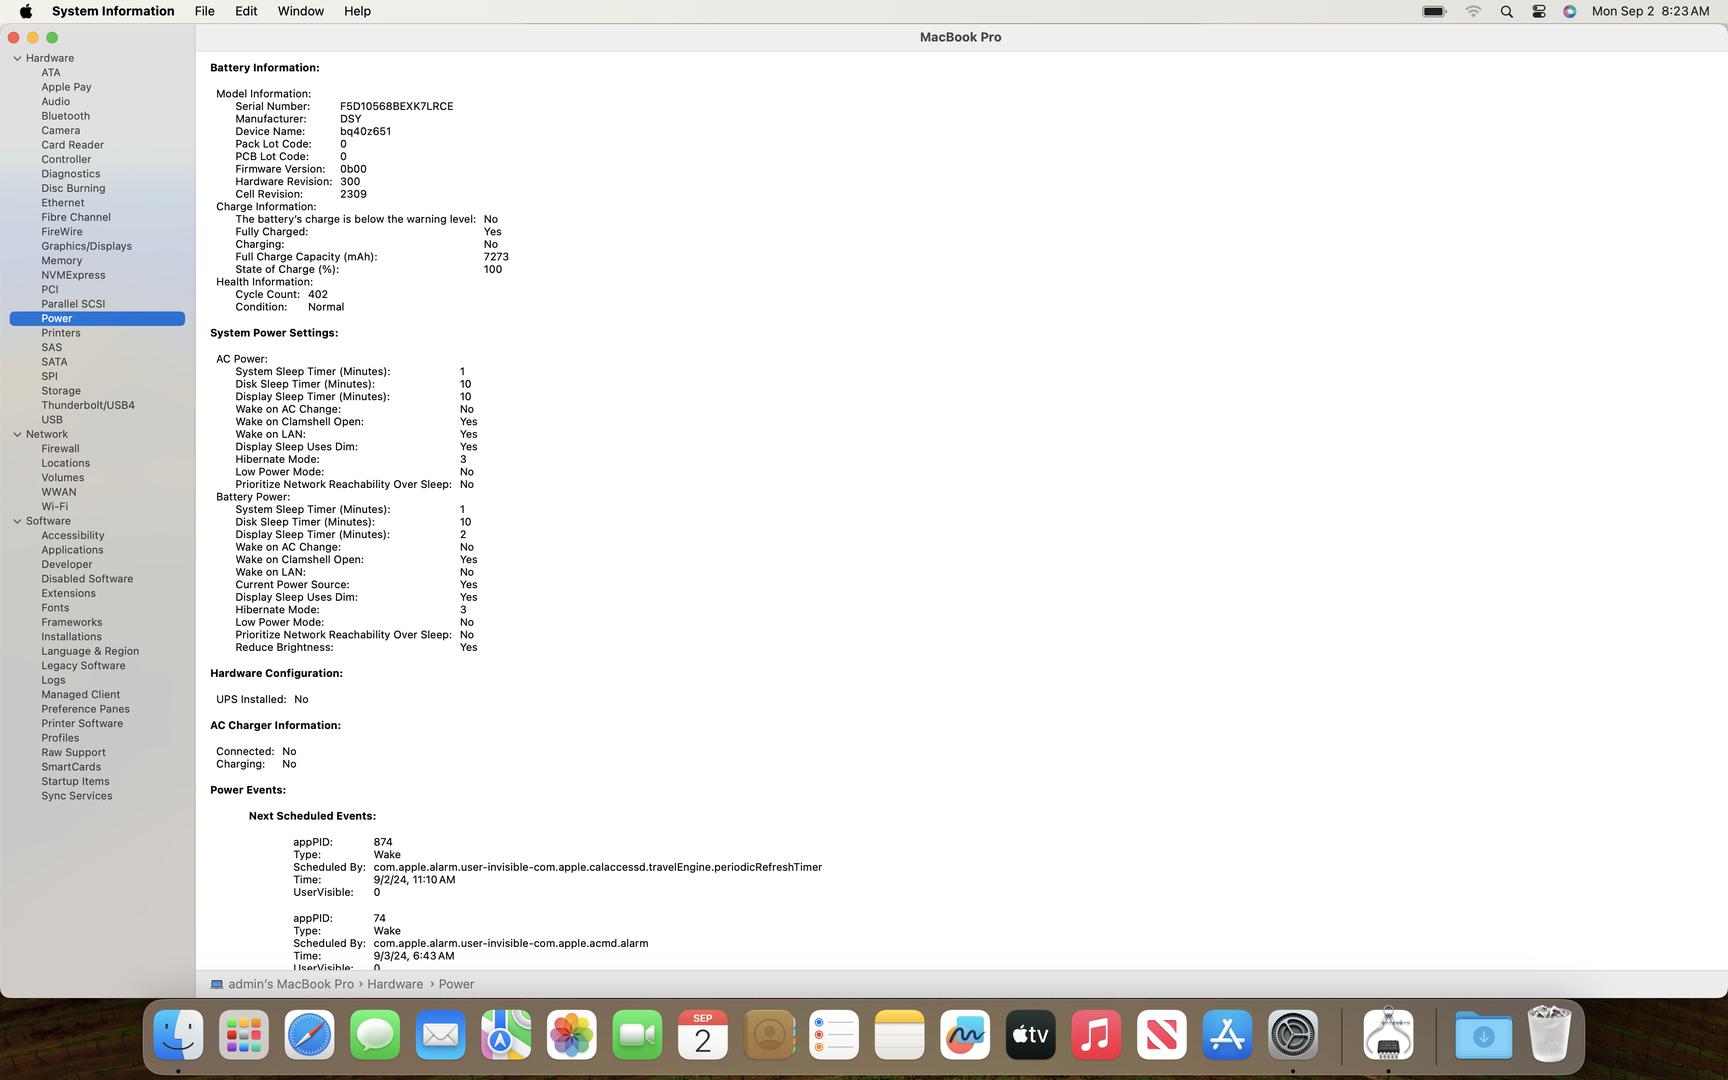Launch the Freeform app in dock
The height and width of the screenshot is (1080, 1728).
point(964,1035)
